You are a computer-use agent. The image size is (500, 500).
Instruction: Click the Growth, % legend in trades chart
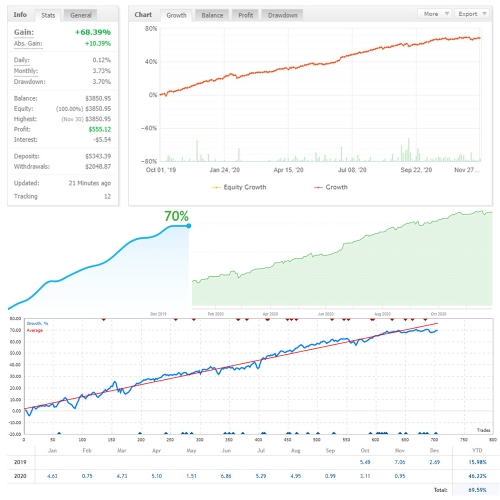click(x=37, y=323)
